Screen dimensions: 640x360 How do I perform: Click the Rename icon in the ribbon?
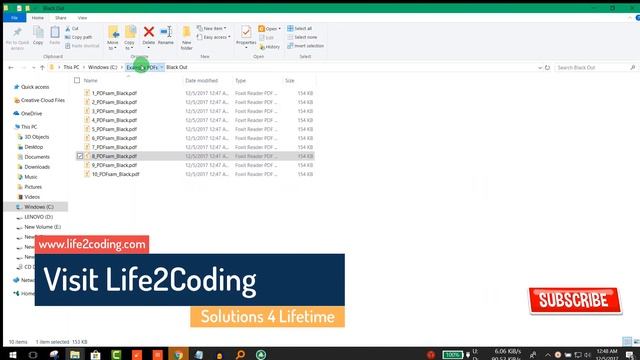coord(166,32)
